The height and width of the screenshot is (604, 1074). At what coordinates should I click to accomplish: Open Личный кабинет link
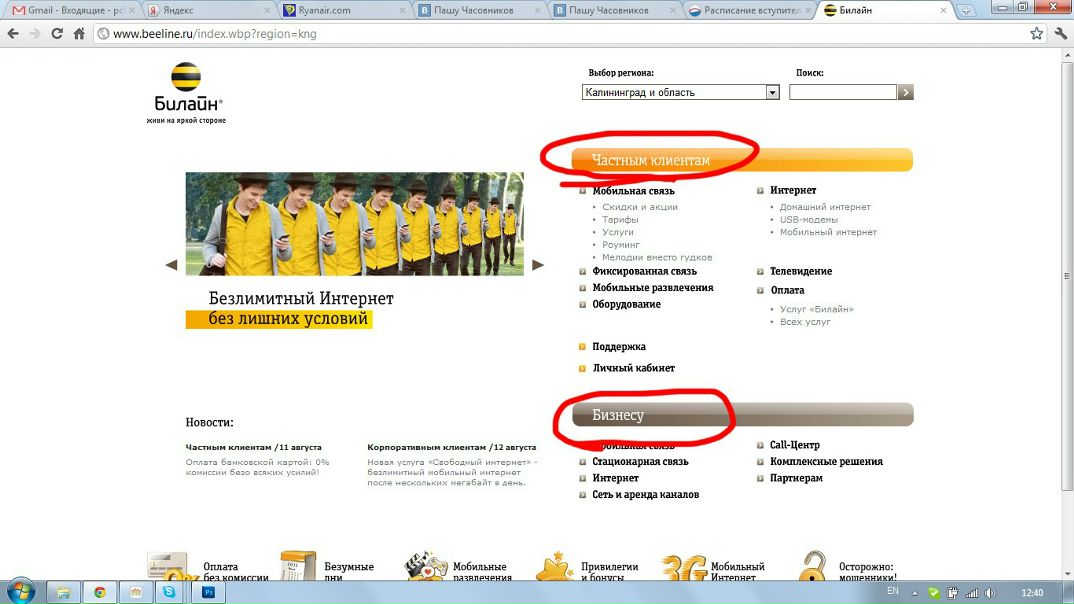click(x=634, y=368)
